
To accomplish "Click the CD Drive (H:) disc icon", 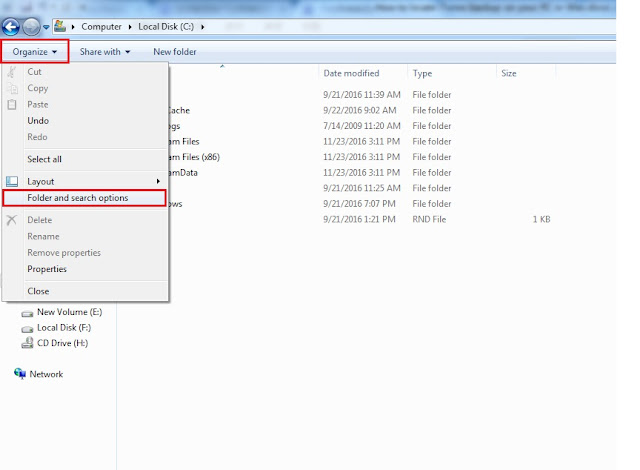I will 27,343.
